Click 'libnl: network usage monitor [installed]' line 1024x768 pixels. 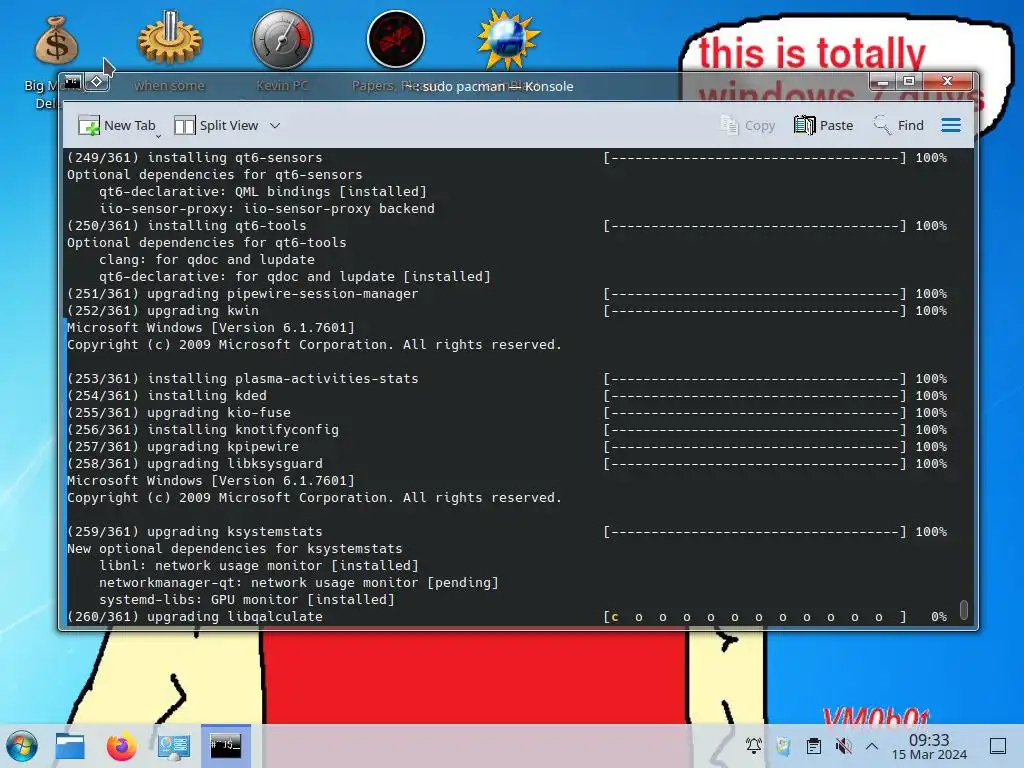pos(259,566)
